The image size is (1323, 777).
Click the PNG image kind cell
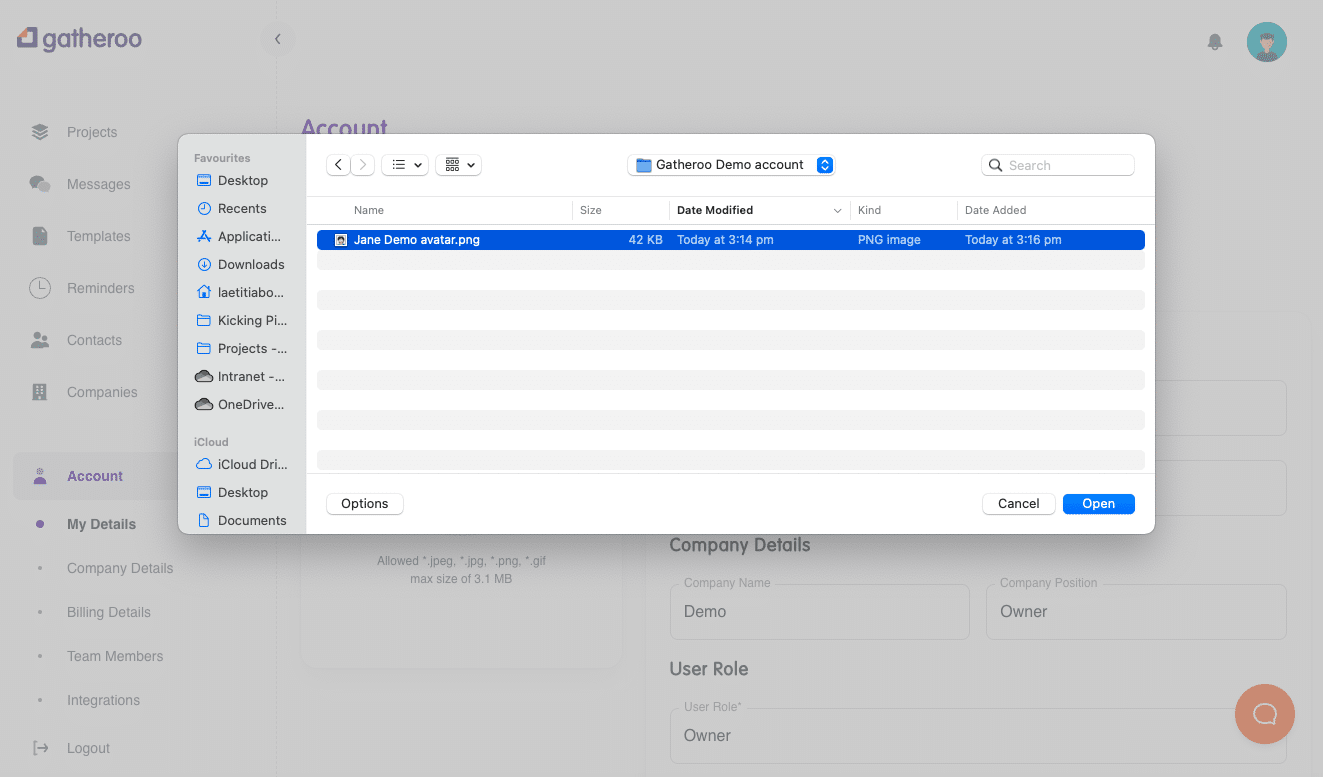click(x=889, y=240)
